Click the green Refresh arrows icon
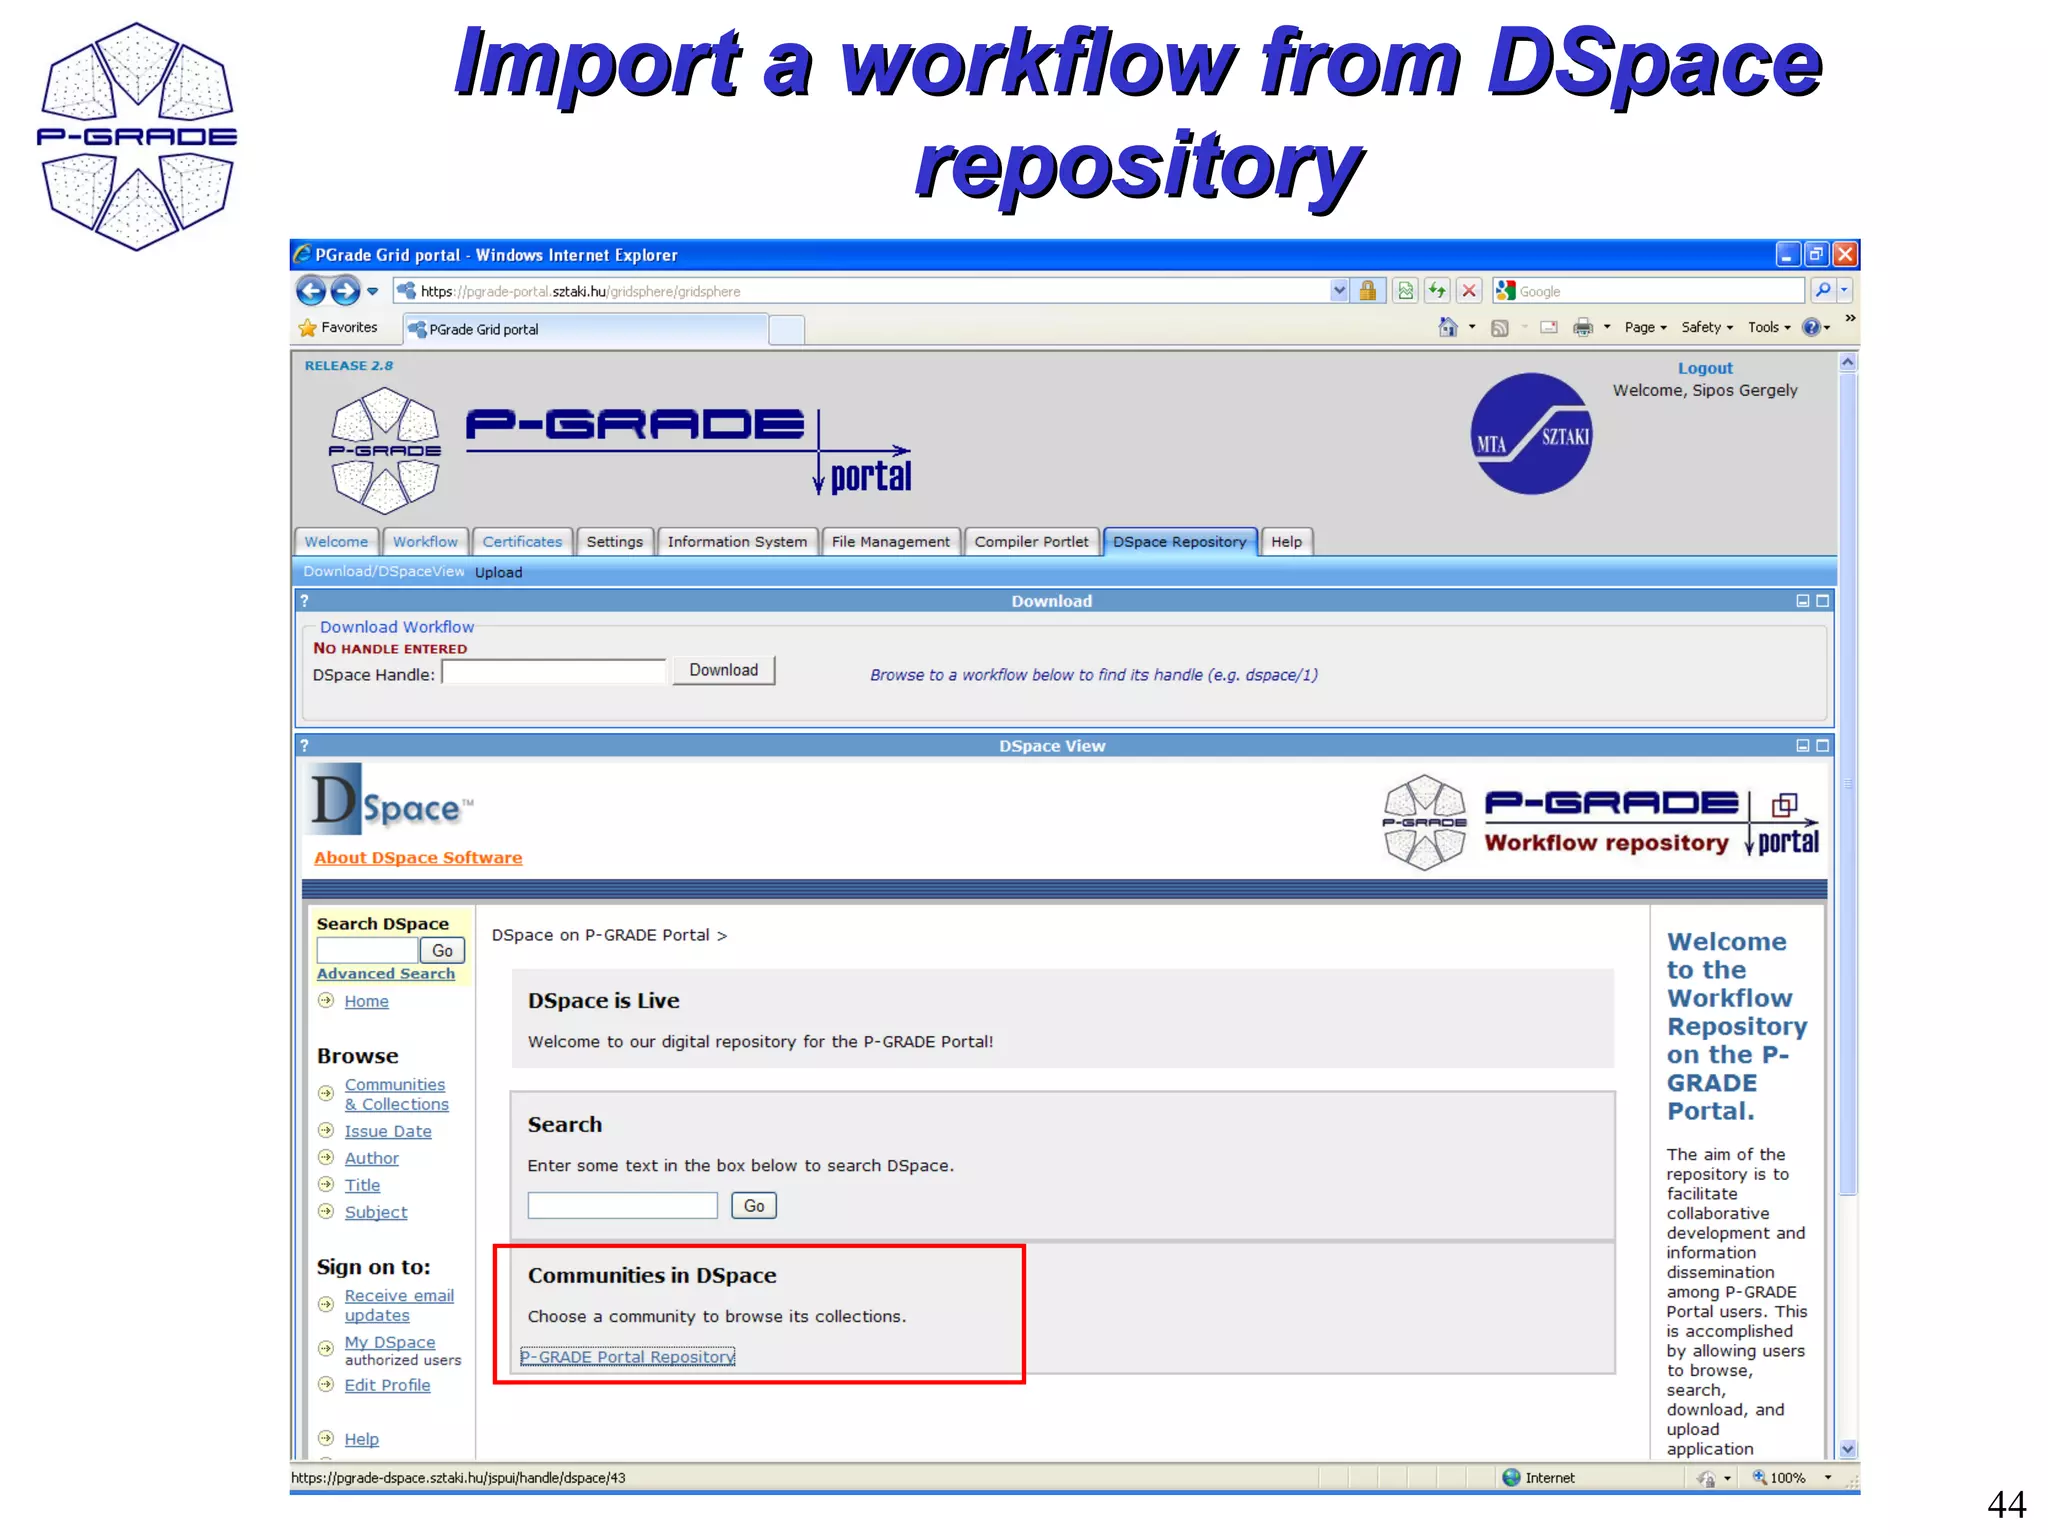The width and height of the screenshot is (2048, 1536). coord(1437,291)
